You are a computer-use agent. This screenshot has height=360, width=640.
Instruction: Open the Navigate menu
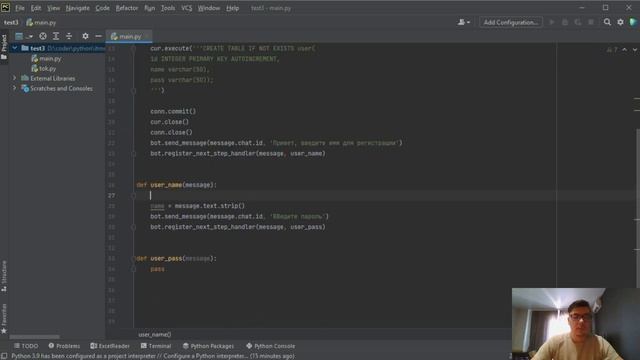click(78, 8)
